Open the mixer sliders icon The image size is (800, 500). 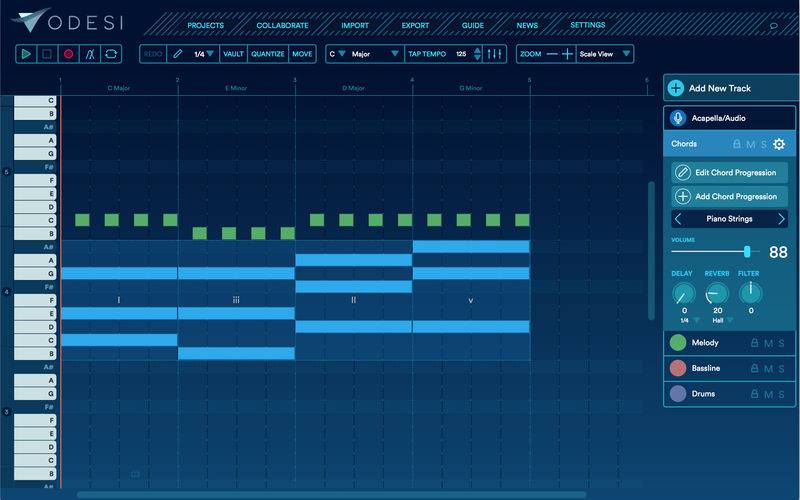[x=494, y=54]
